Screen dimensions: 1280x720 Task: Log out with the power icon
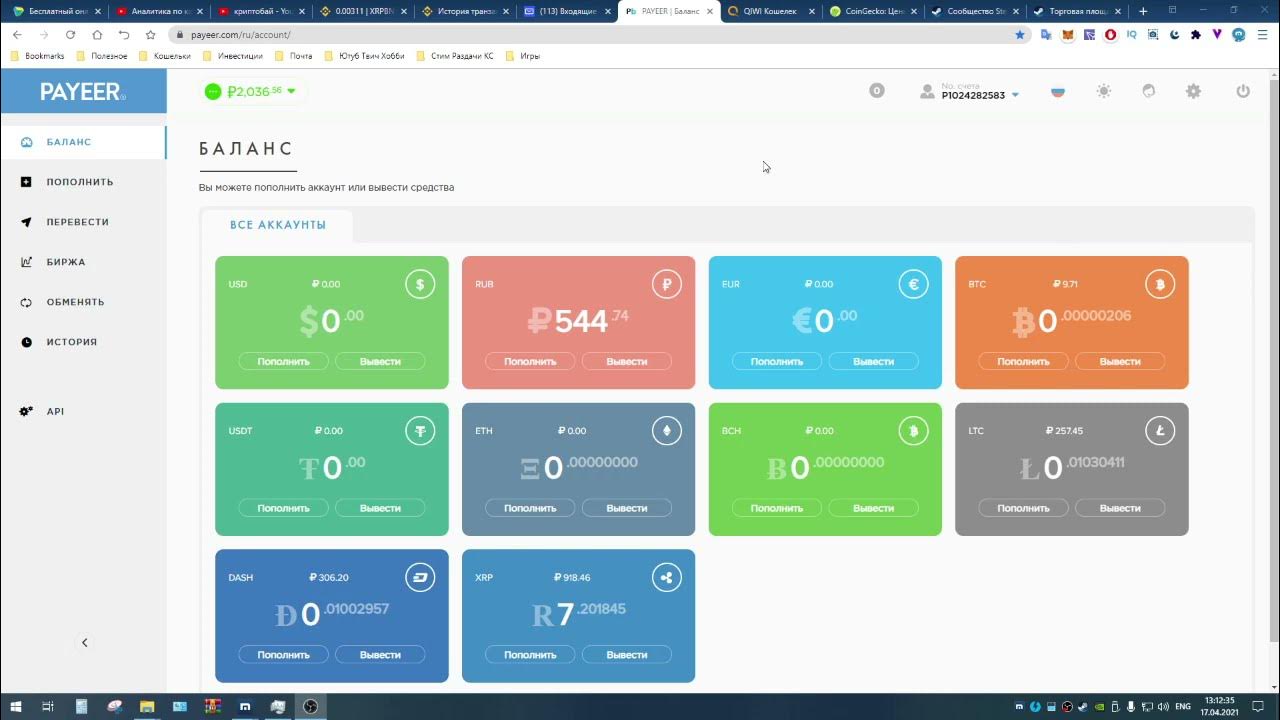[1243, 91]
